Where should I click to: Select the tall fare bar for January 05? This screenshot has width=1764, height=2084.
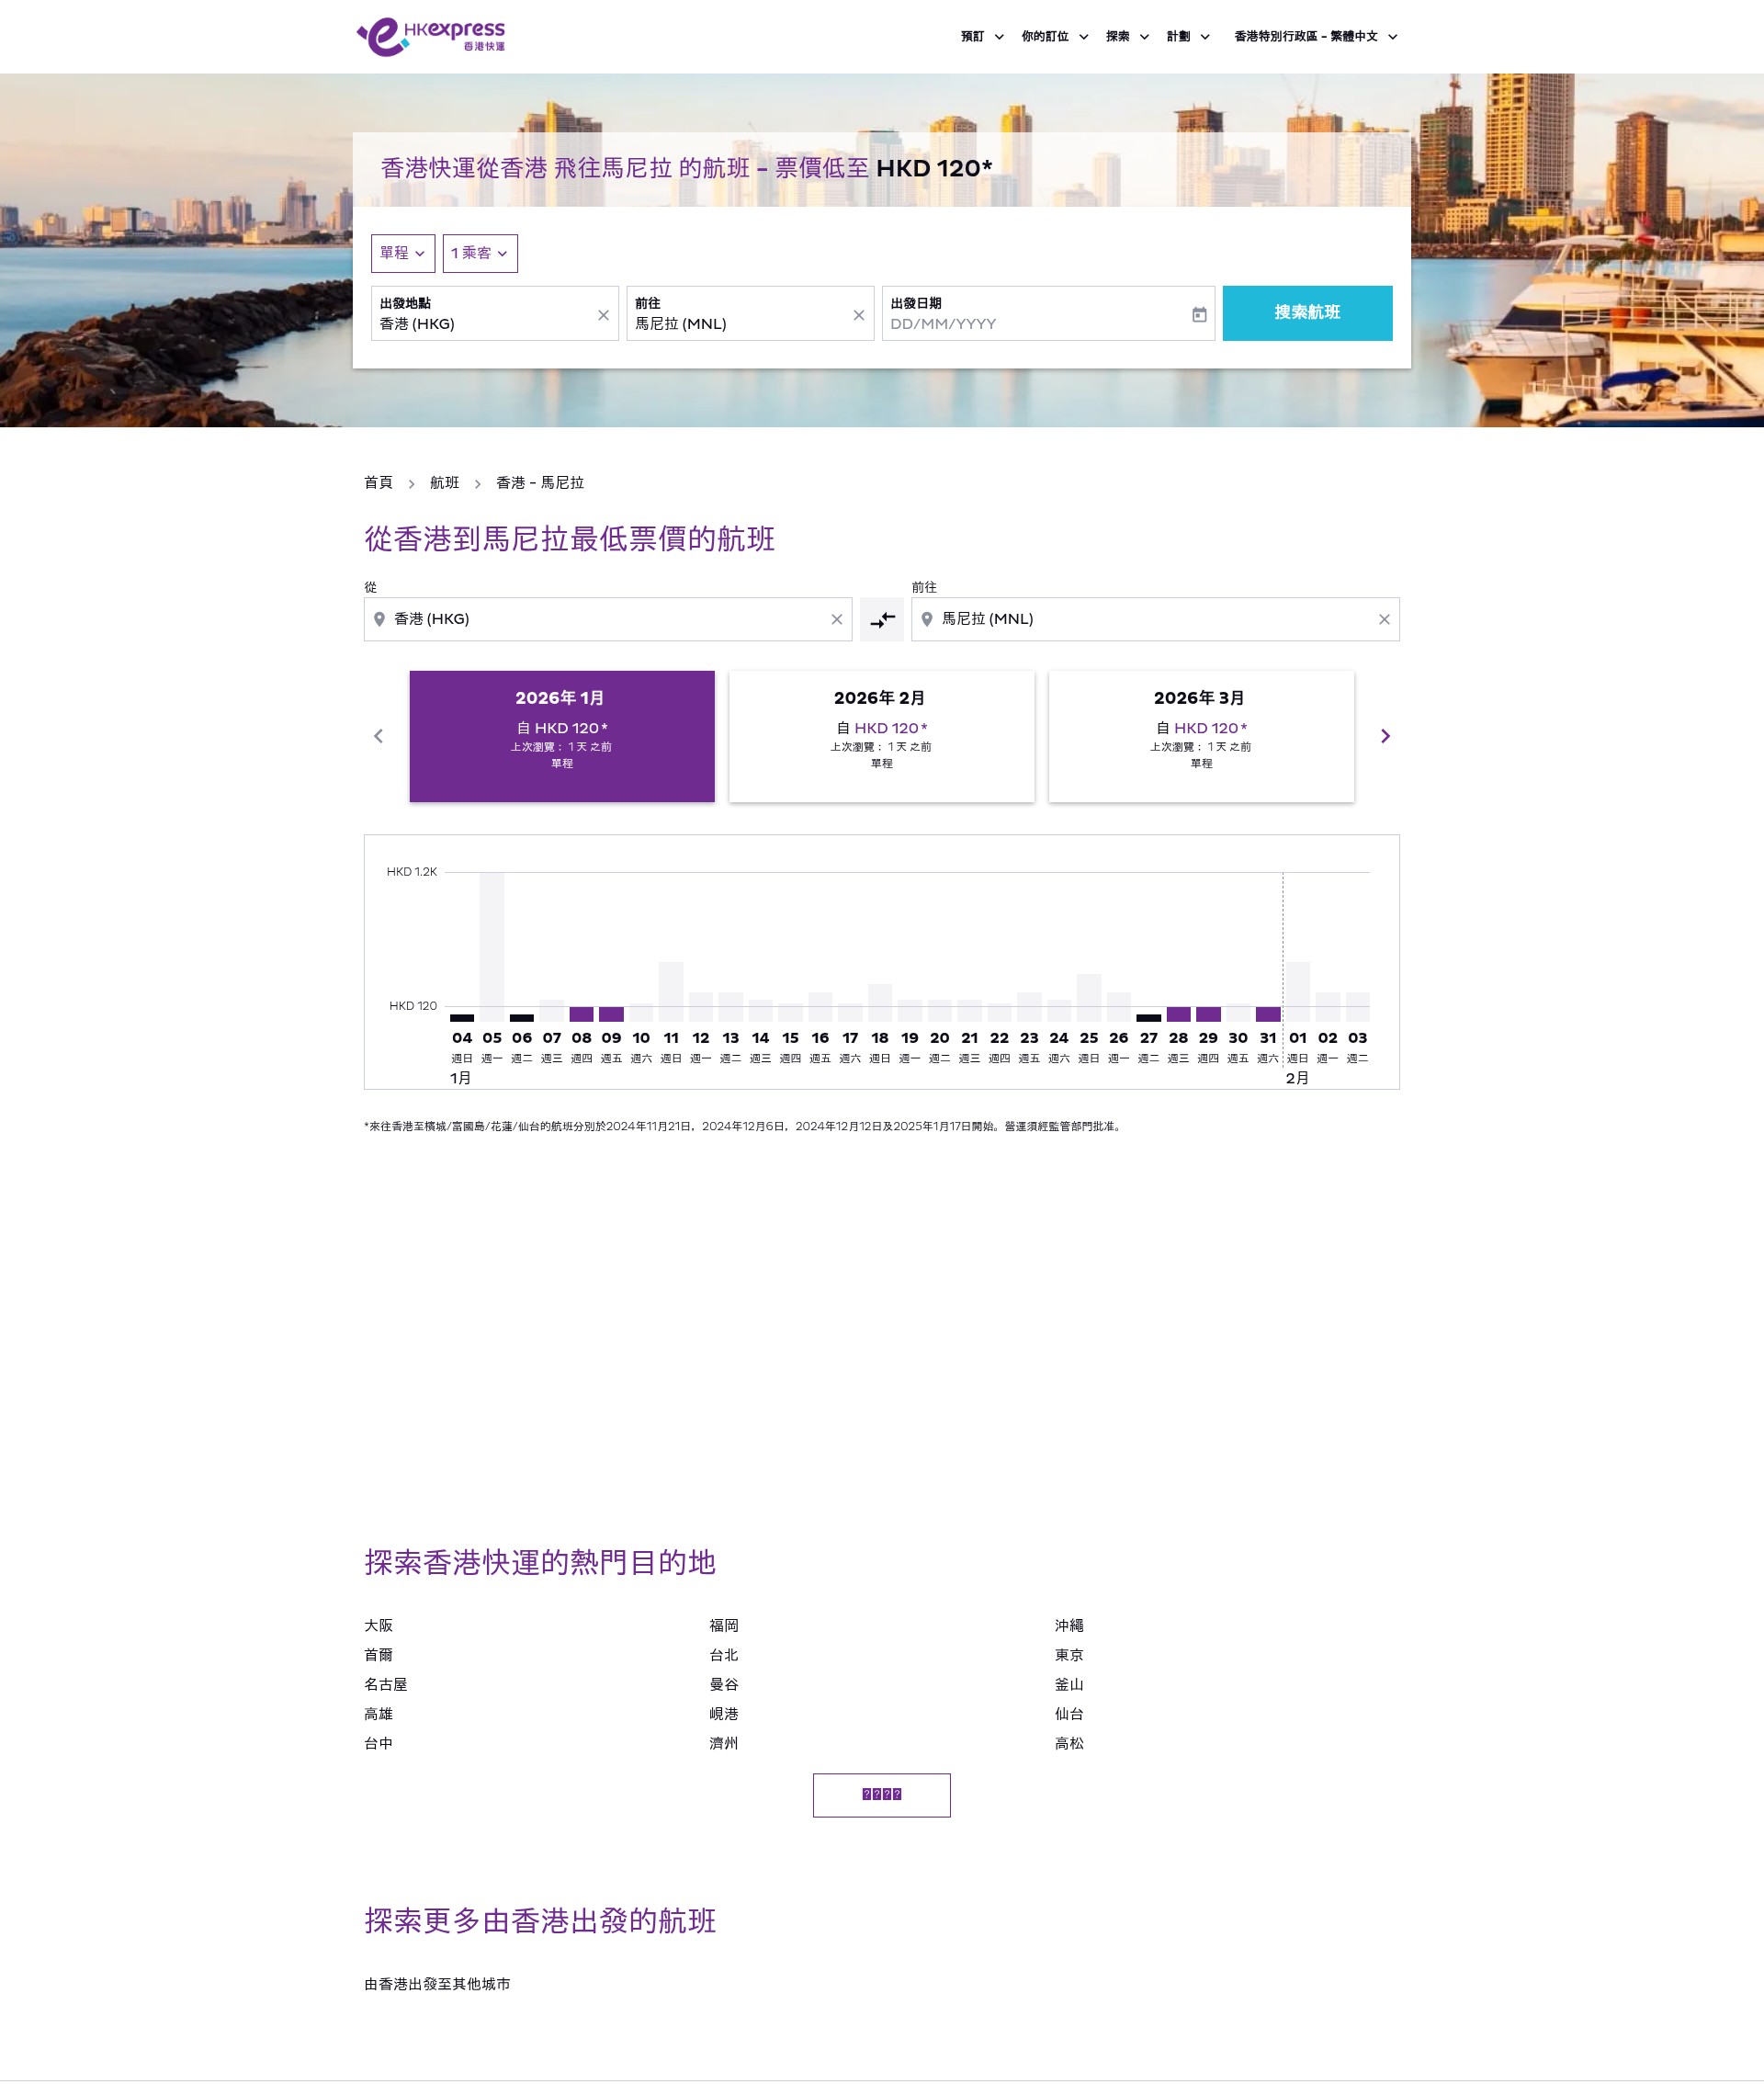(492, 946)
